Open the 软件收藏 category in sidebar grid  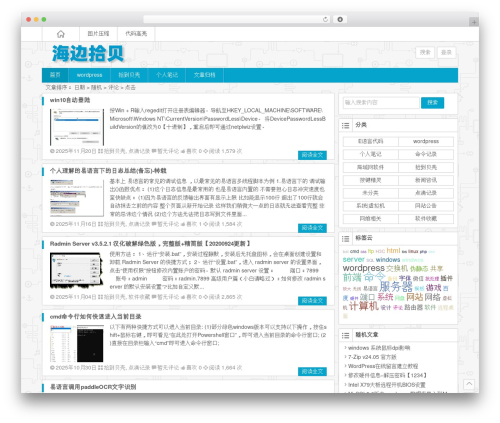(x=426, y=219)
